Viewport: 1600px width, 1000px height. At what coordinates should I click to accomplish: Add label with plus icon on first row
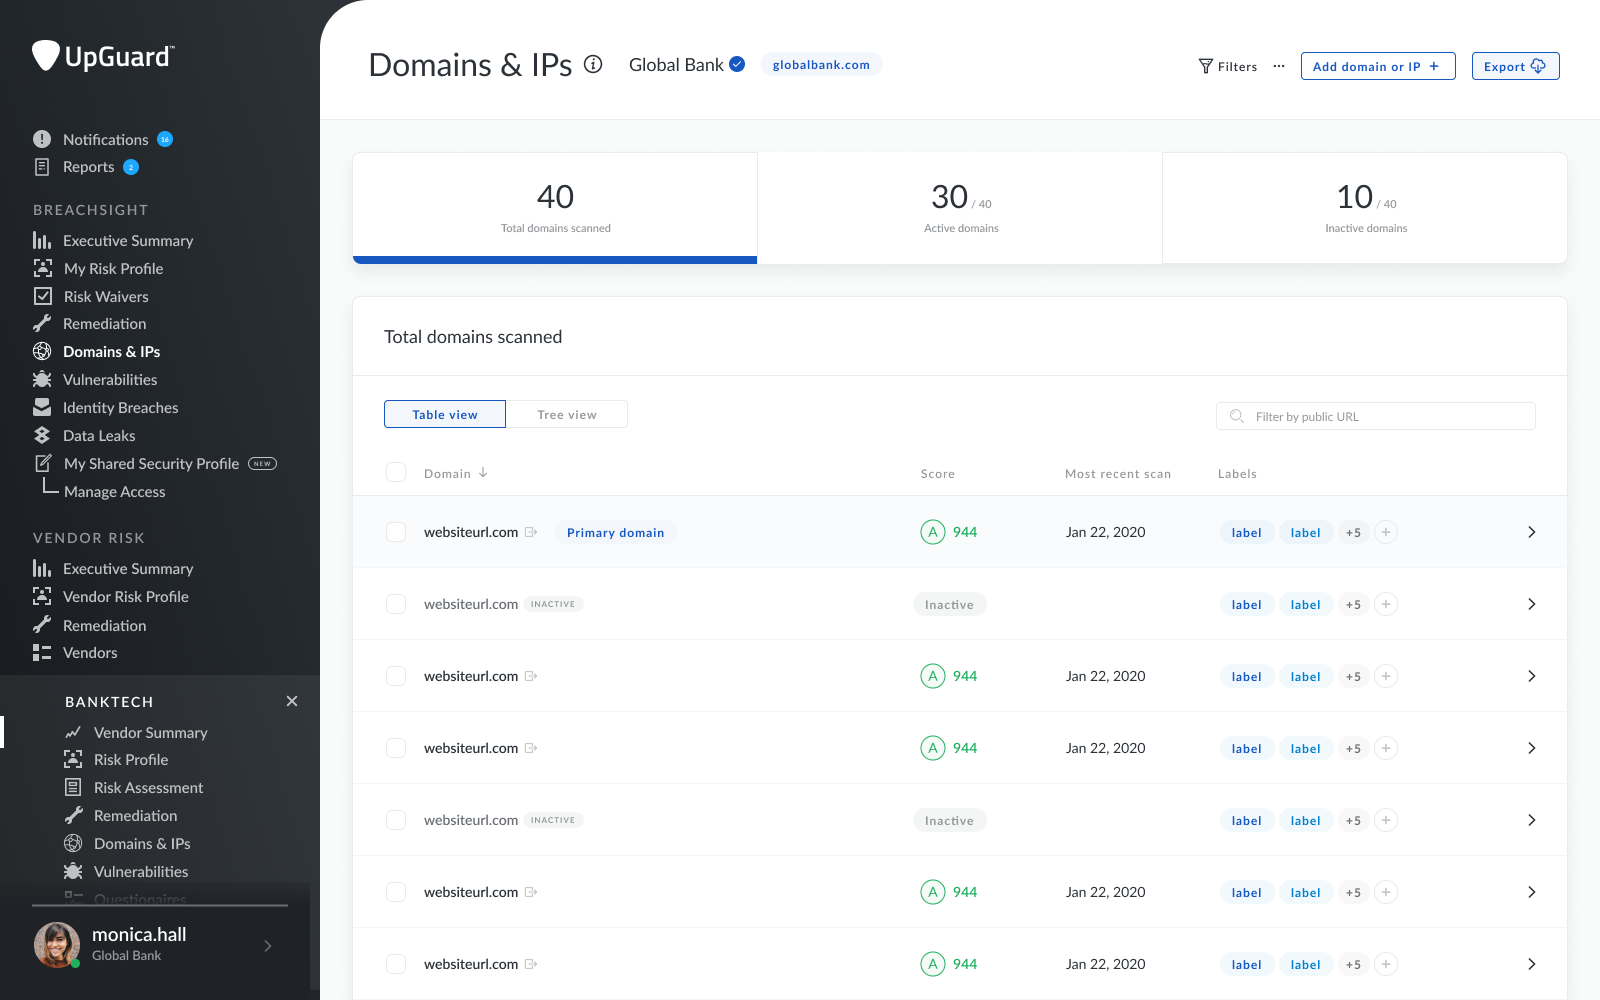coord(1386,532)
